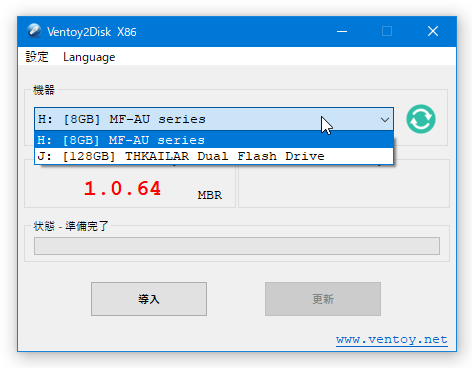The width and height of the screenshot is (472, 368).
Task: Open the www.ventoy.net link
Action: pos(392,339)
